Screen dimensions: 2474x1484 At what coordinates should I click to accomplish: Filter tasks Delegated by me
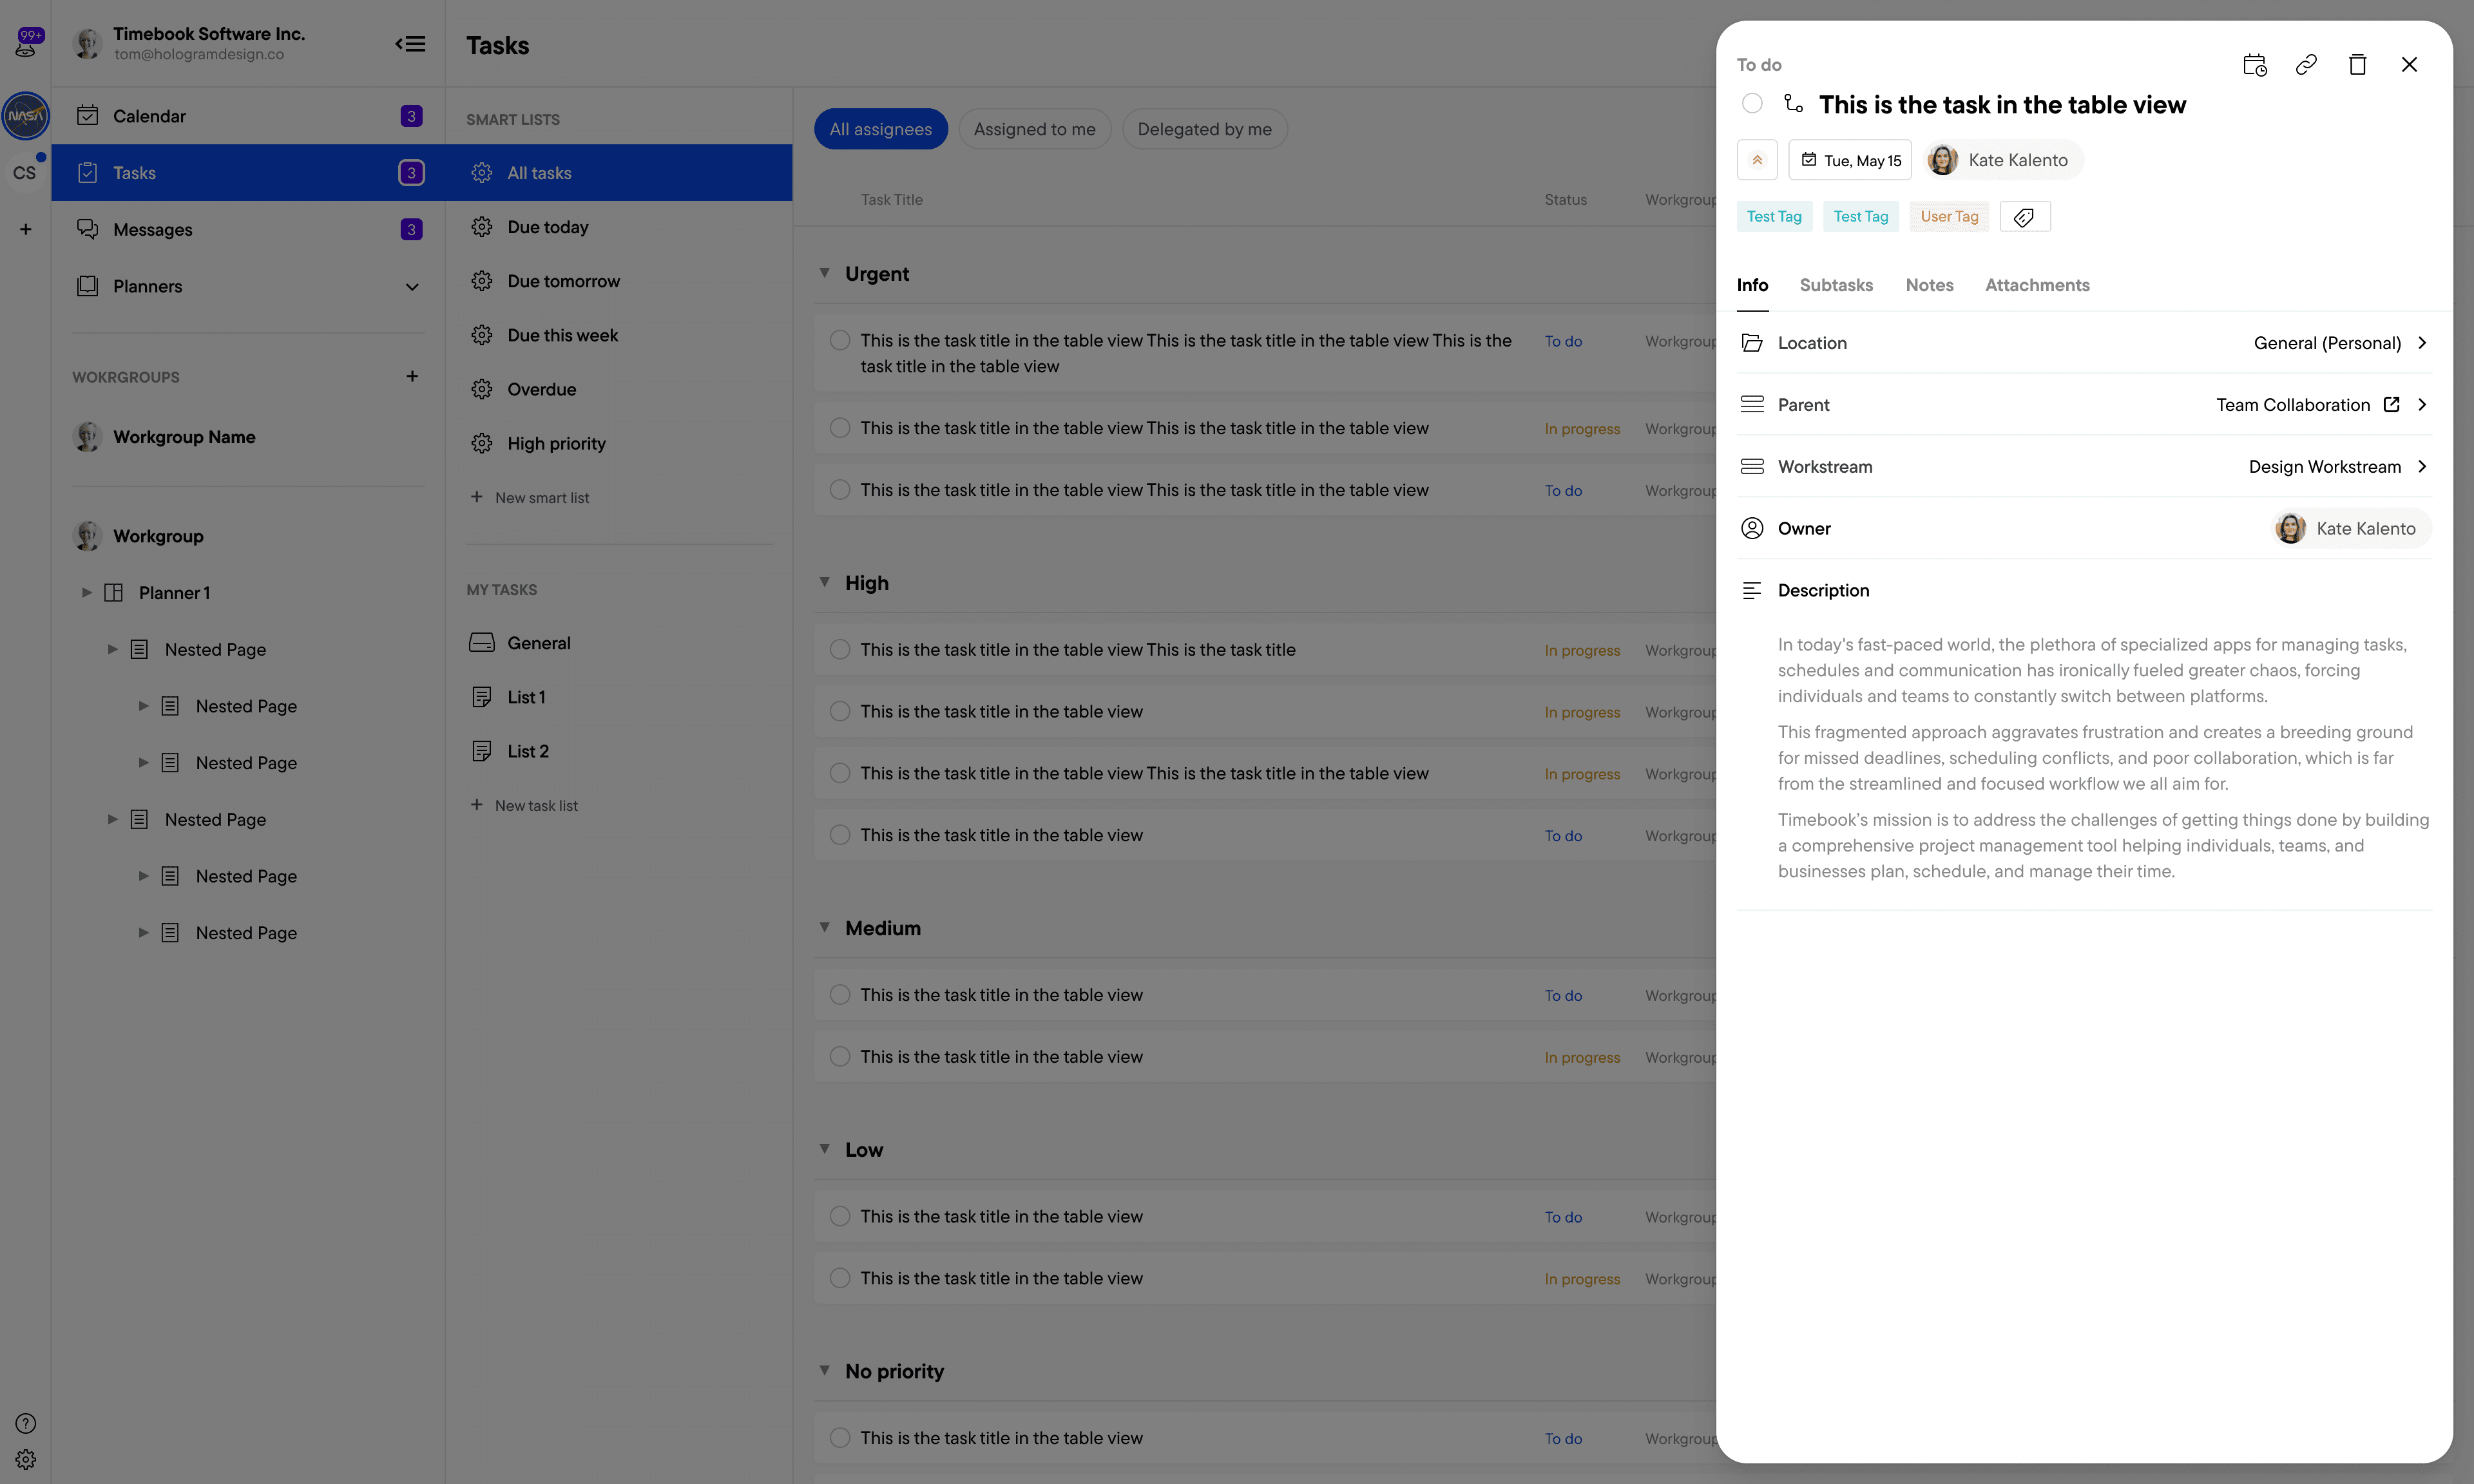(x=1204, y=129)
